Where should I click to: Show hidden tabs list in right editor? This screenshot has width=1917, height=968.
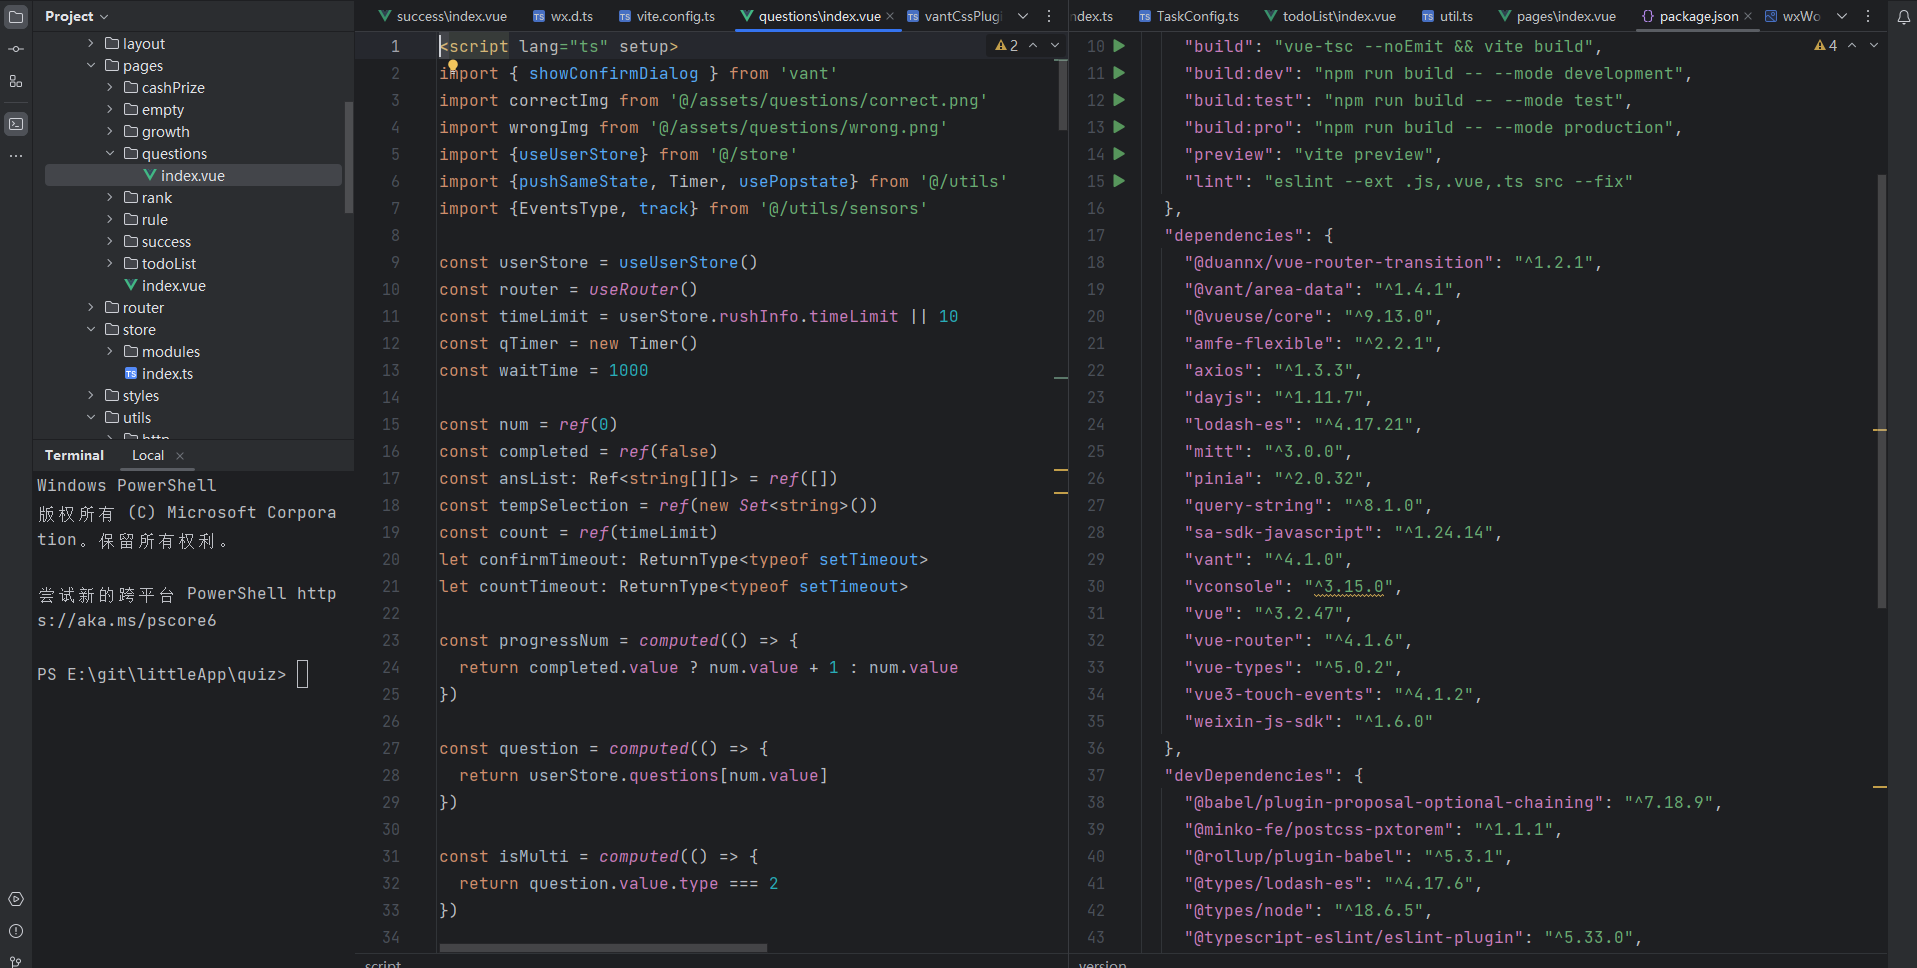point(1842,16)
